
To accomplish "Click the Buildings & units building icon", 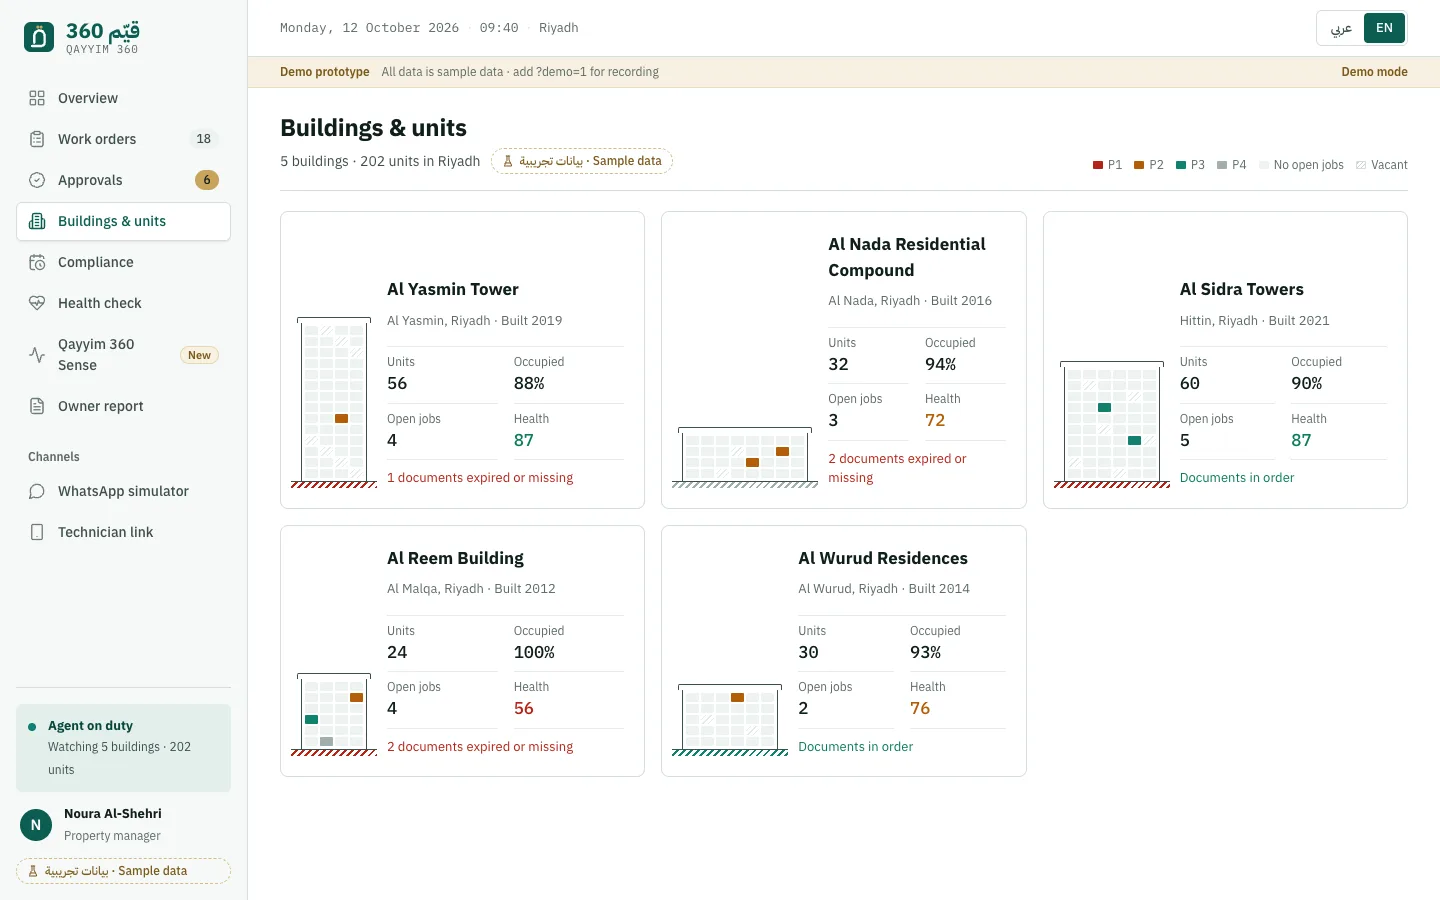I will (x=37, y=221).
